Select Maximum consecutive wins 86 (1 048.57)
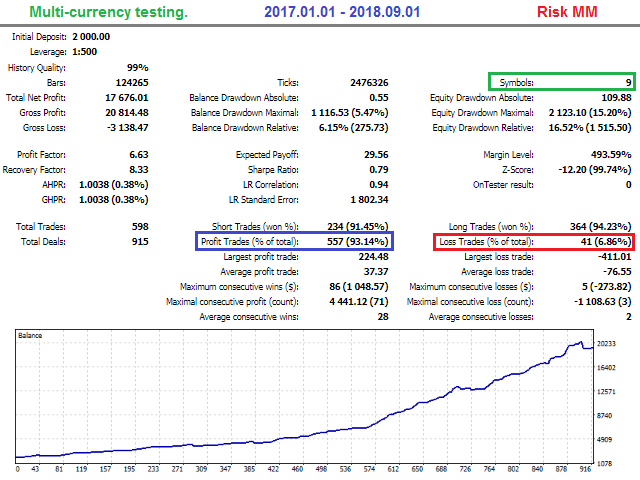The height and width of the screenshot is (480, 640). point(359,287)
